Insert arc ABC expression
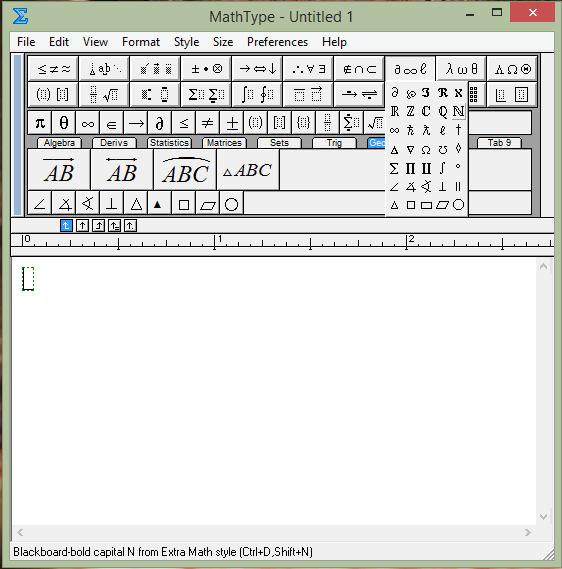 (x=185, y=169)
